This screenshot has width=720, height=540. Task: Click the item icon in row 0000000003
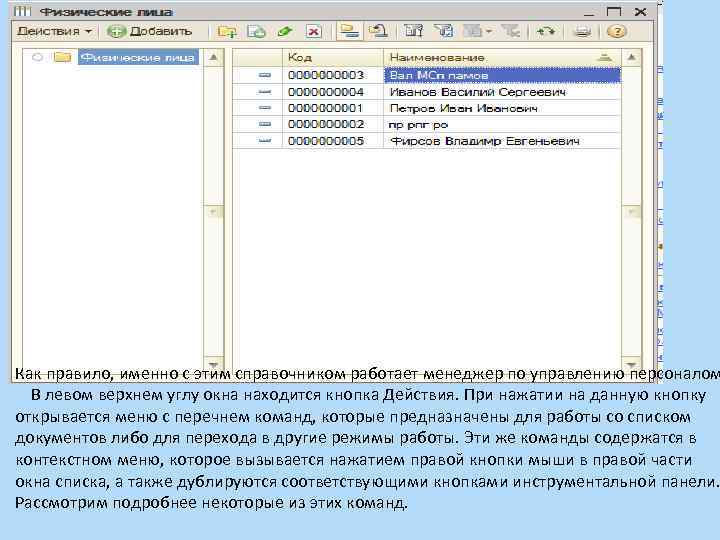[265, 75]
